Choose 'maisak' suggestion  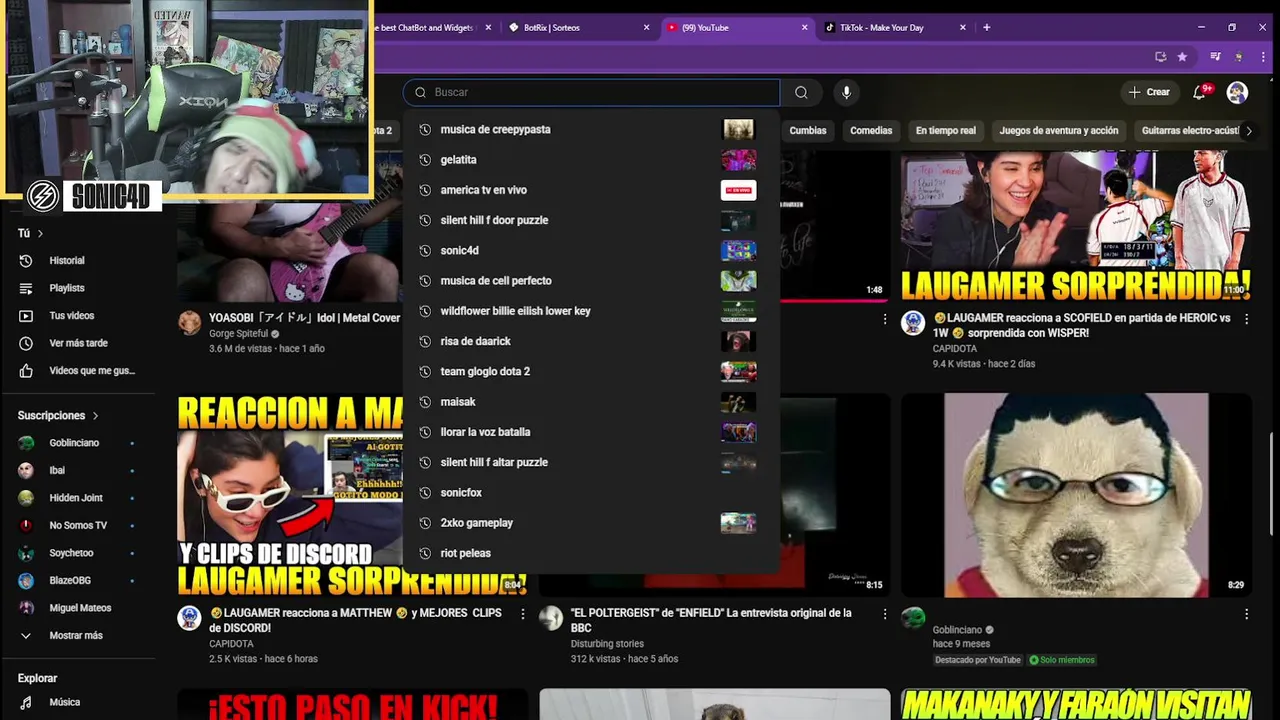coord(590,402)
